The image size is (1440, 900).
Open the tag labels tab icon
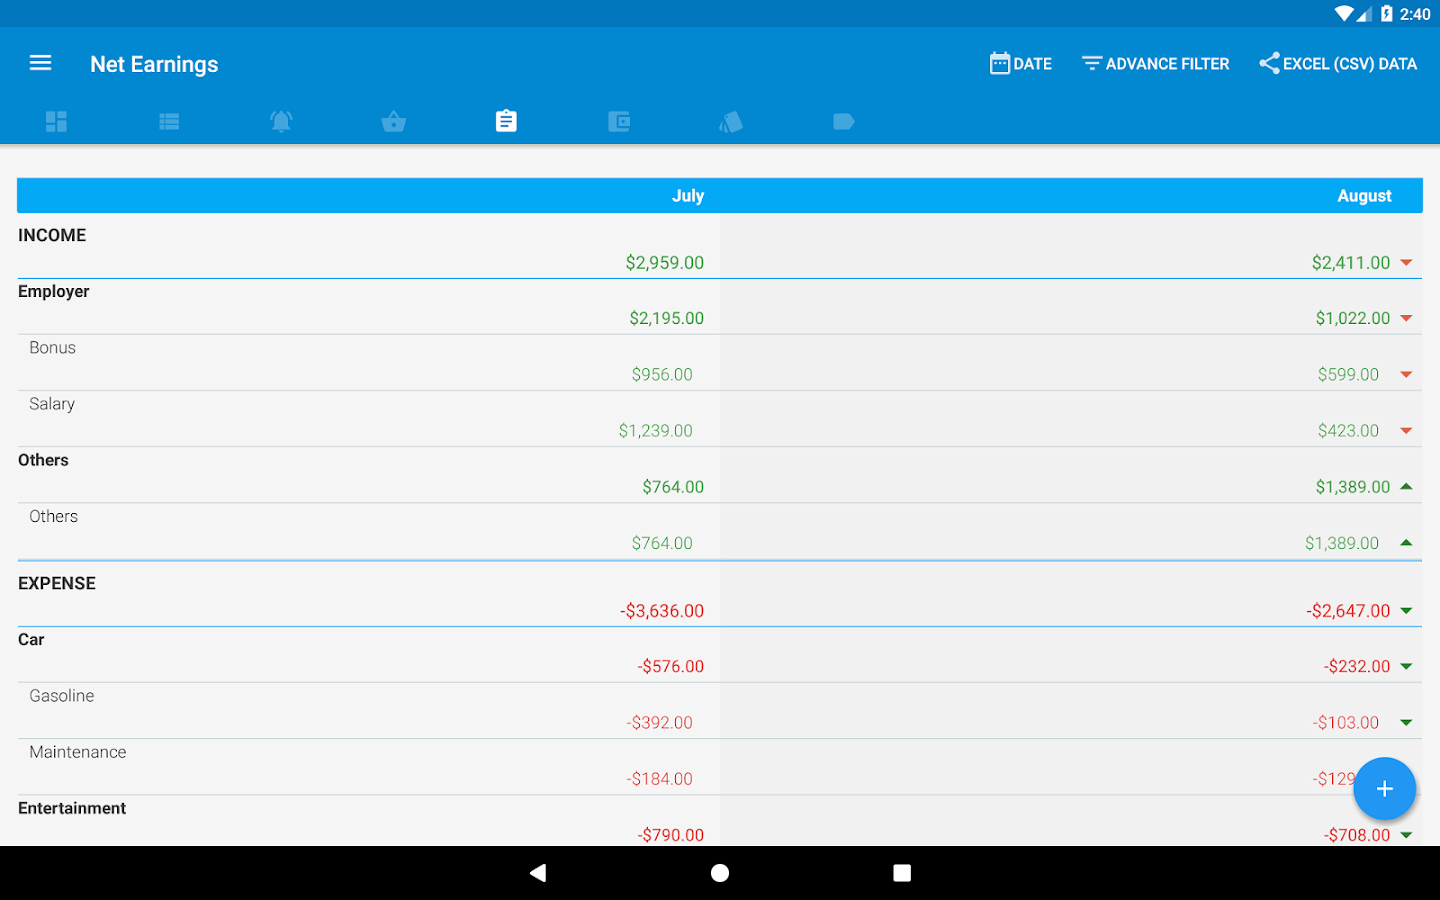tap(844, 121)
